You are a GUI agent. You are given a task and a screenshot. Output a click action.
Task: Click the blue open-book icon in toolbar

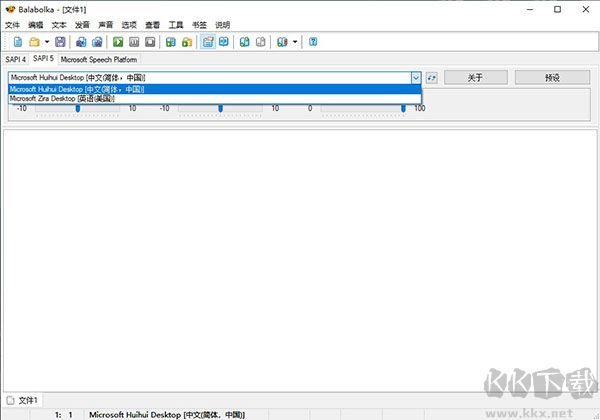tap(224, 42)
